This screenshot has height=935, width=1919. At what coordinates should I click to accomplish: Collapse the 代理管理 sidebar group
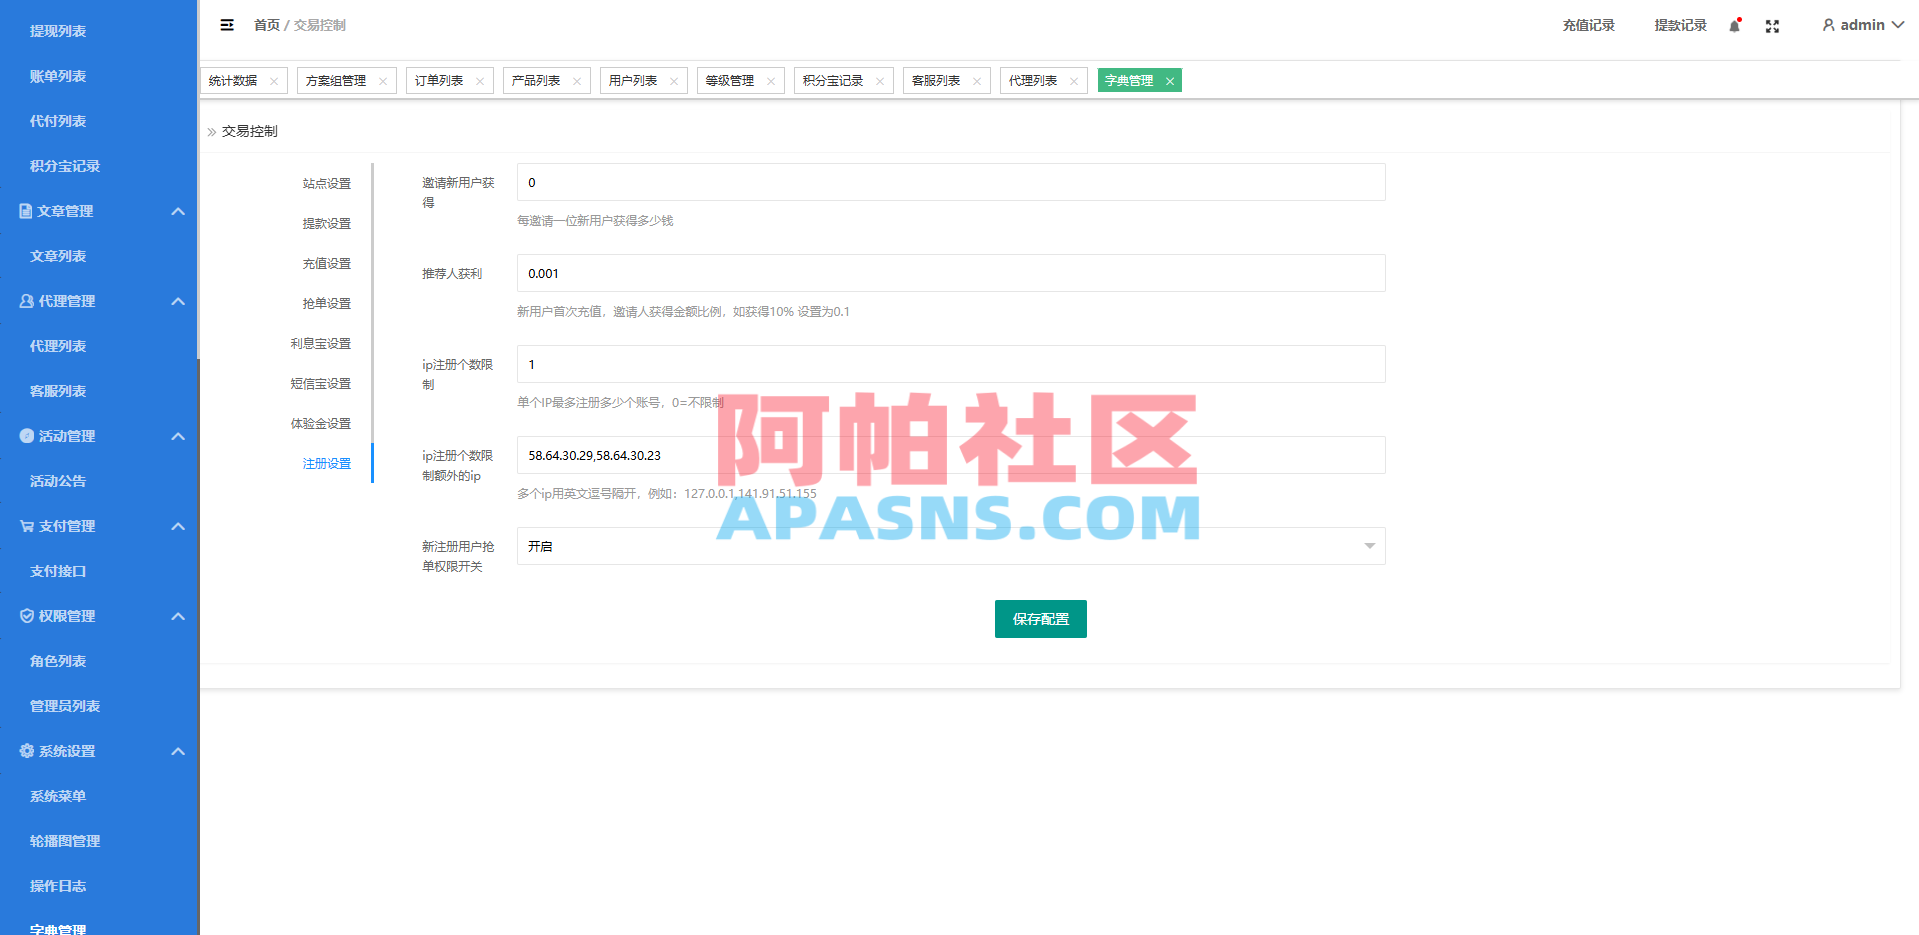pos(178,301)
